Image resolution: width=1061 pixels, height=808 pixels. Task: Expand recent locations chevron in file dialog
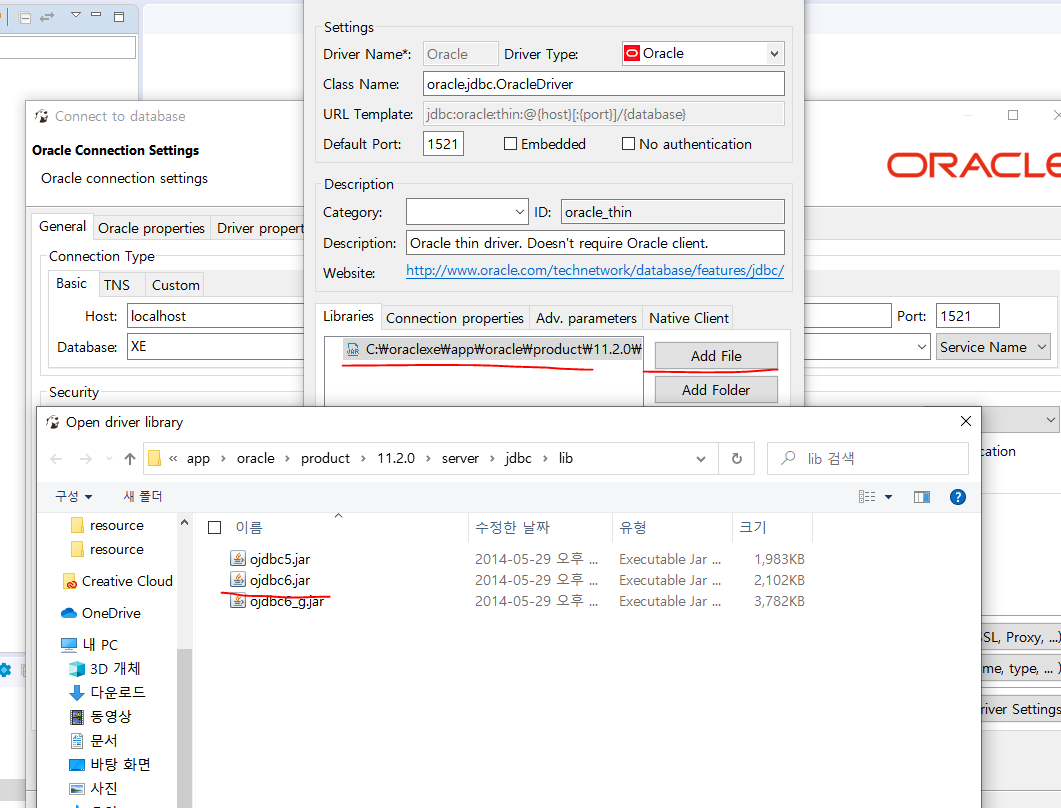(109, 459)
